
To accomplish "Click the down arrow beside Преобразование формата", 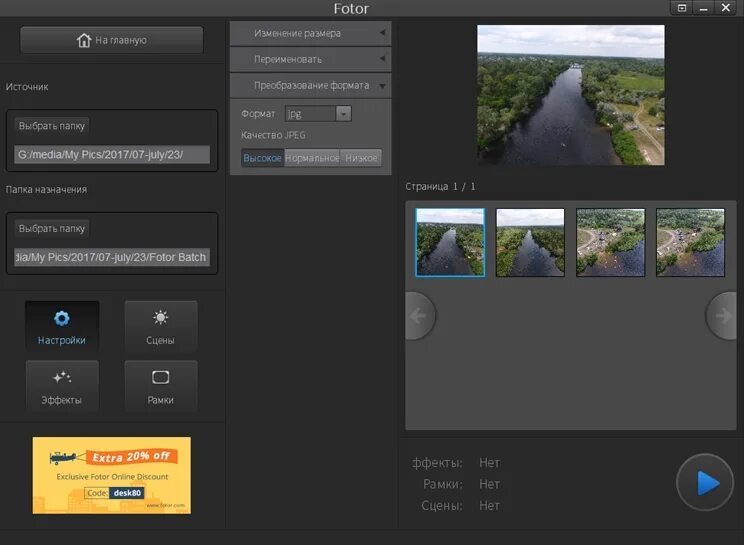I will (382, 86).
